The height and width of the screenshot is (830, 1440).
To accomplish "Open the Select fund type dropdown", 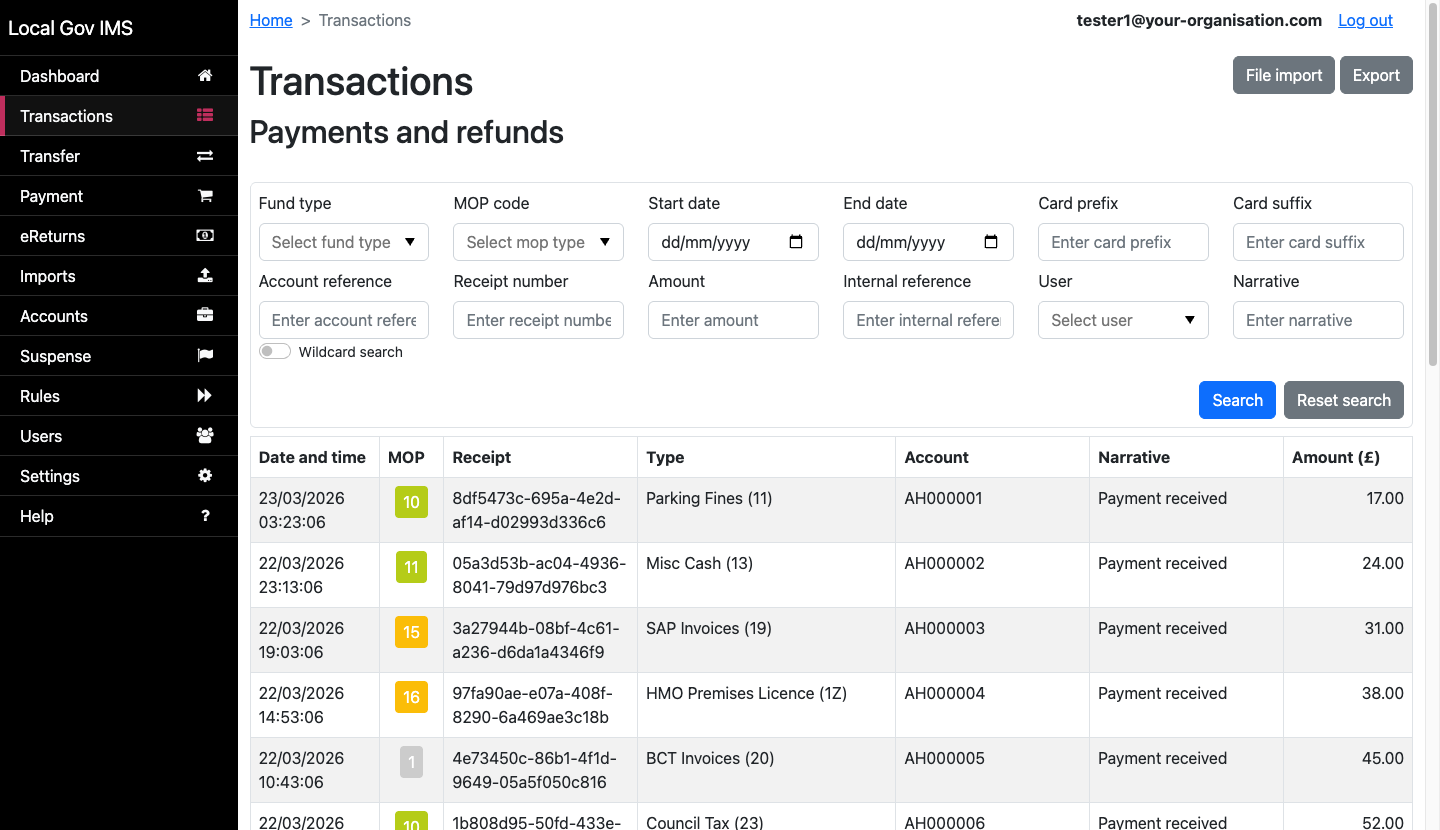I will pos(343,242).
